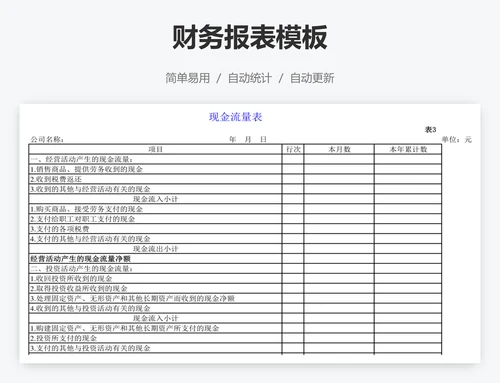The width and height of the screenshot is (500, 383).
Task: Click row 4.收到的其他与投资活动有关的现金
Action: pos(235,308)
